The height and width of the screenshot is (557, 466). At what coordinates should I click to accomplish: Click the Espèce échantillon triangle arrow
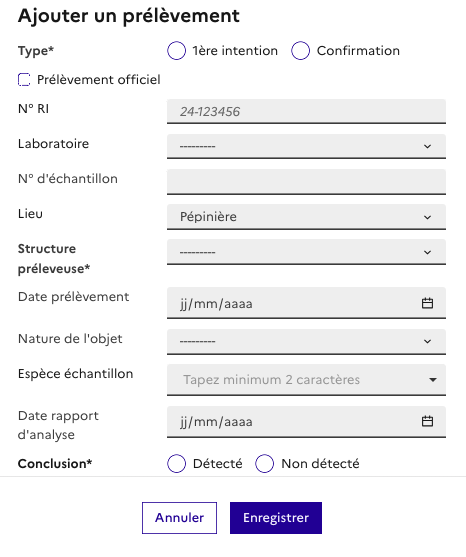pos(433,380)
